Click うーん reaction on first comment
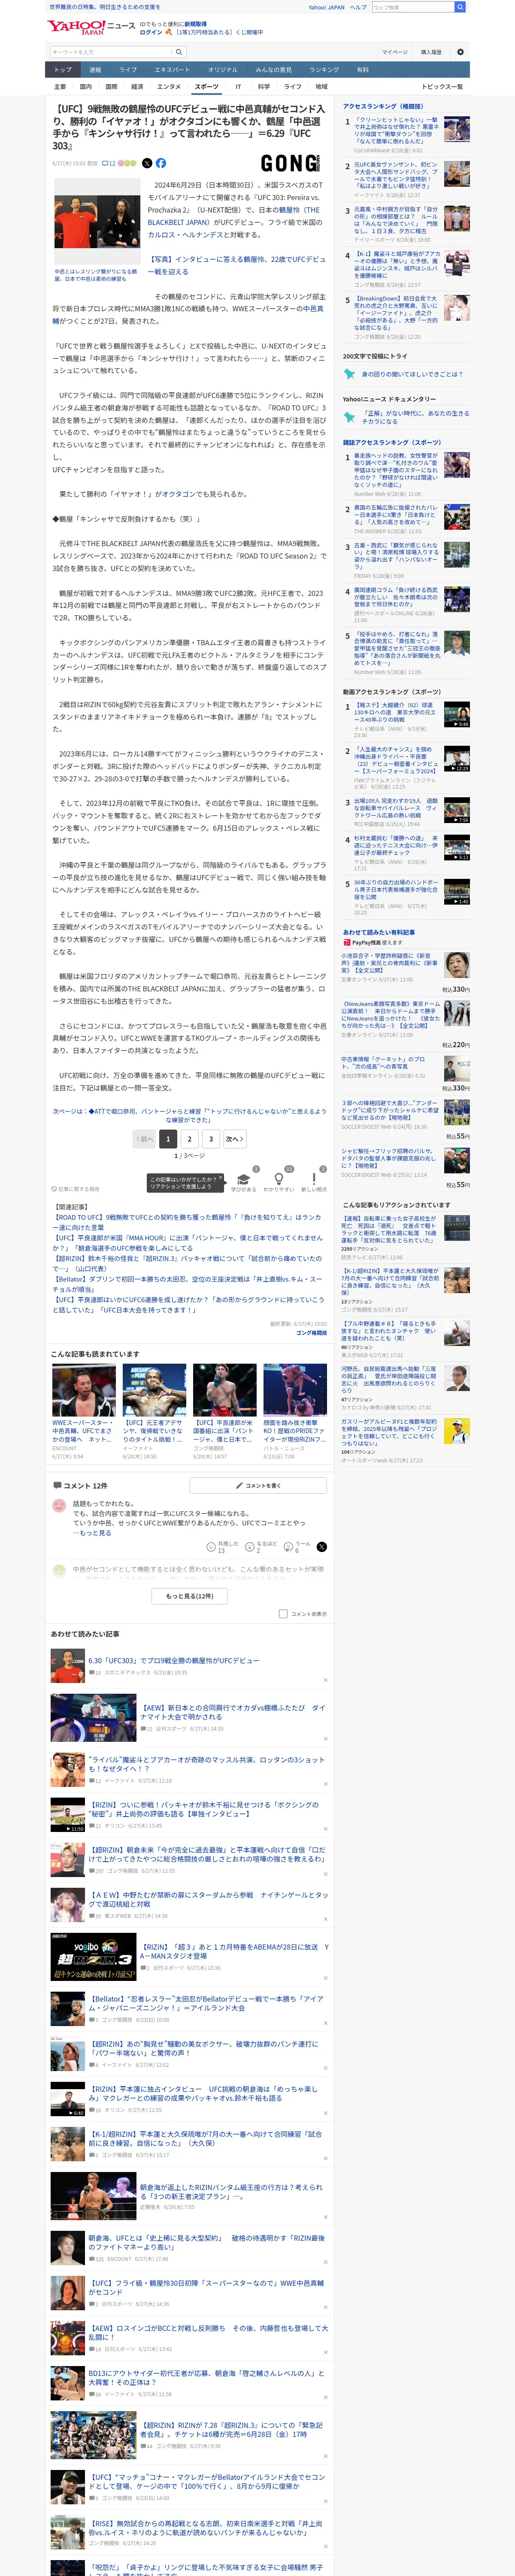This screenshot has height=2576, width=515. pos(287,1547)
